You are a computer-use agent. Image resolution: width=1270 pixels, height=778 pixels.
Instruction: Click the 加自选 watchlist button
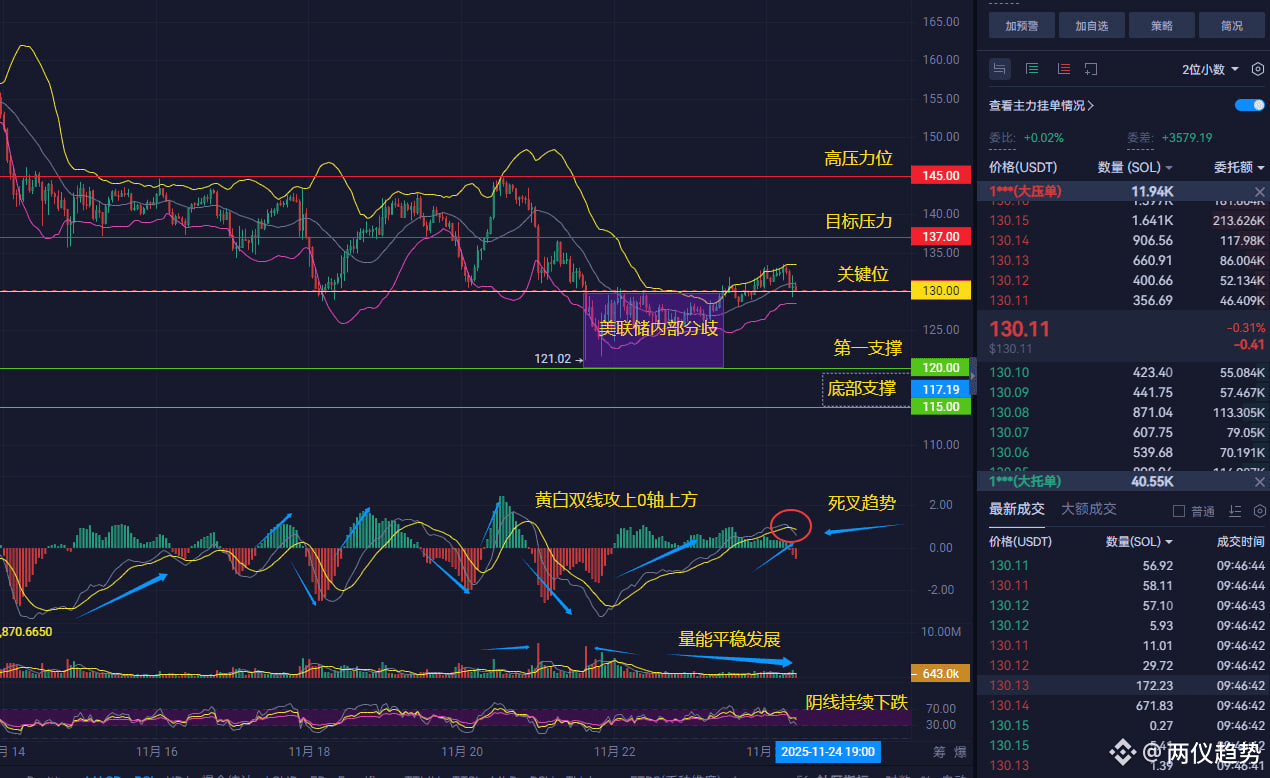click(x=1092, y=26)
